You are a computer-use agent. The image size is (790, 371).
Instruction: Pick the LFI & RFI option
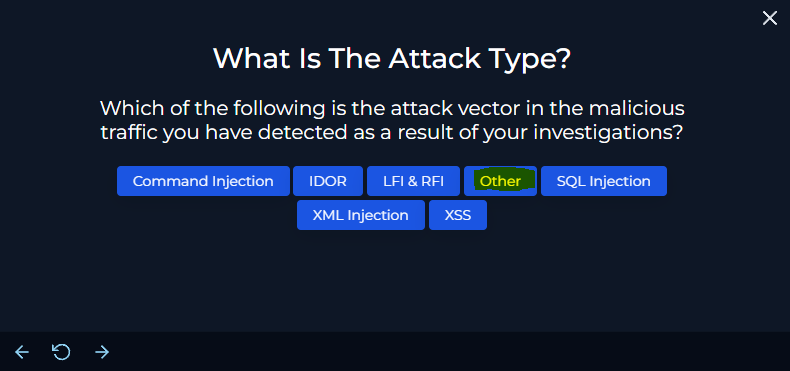(x=413, y=181)
